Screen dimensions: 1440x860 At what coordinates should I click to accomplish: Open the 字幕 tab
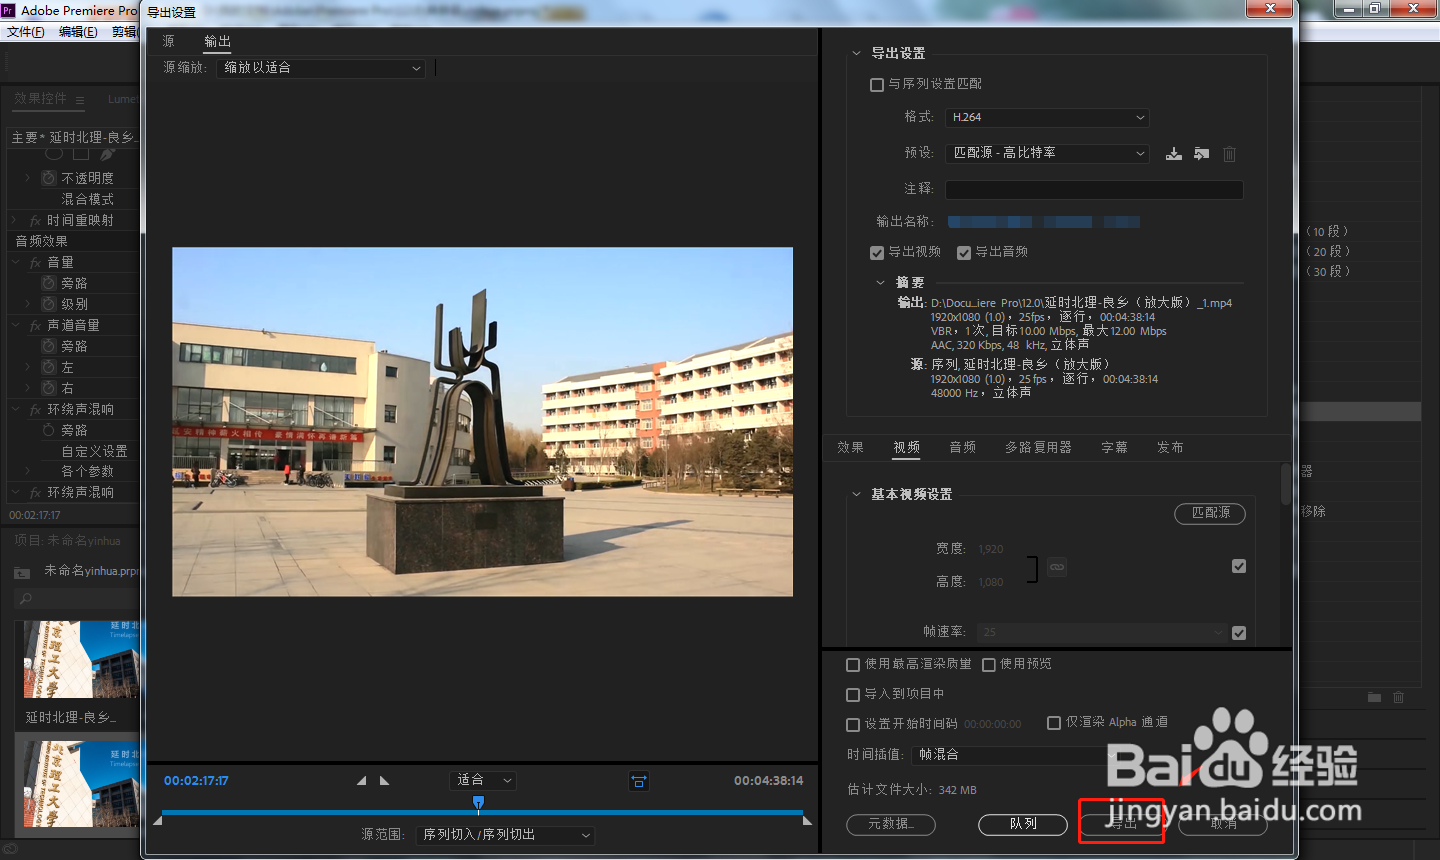[1114, 448]
